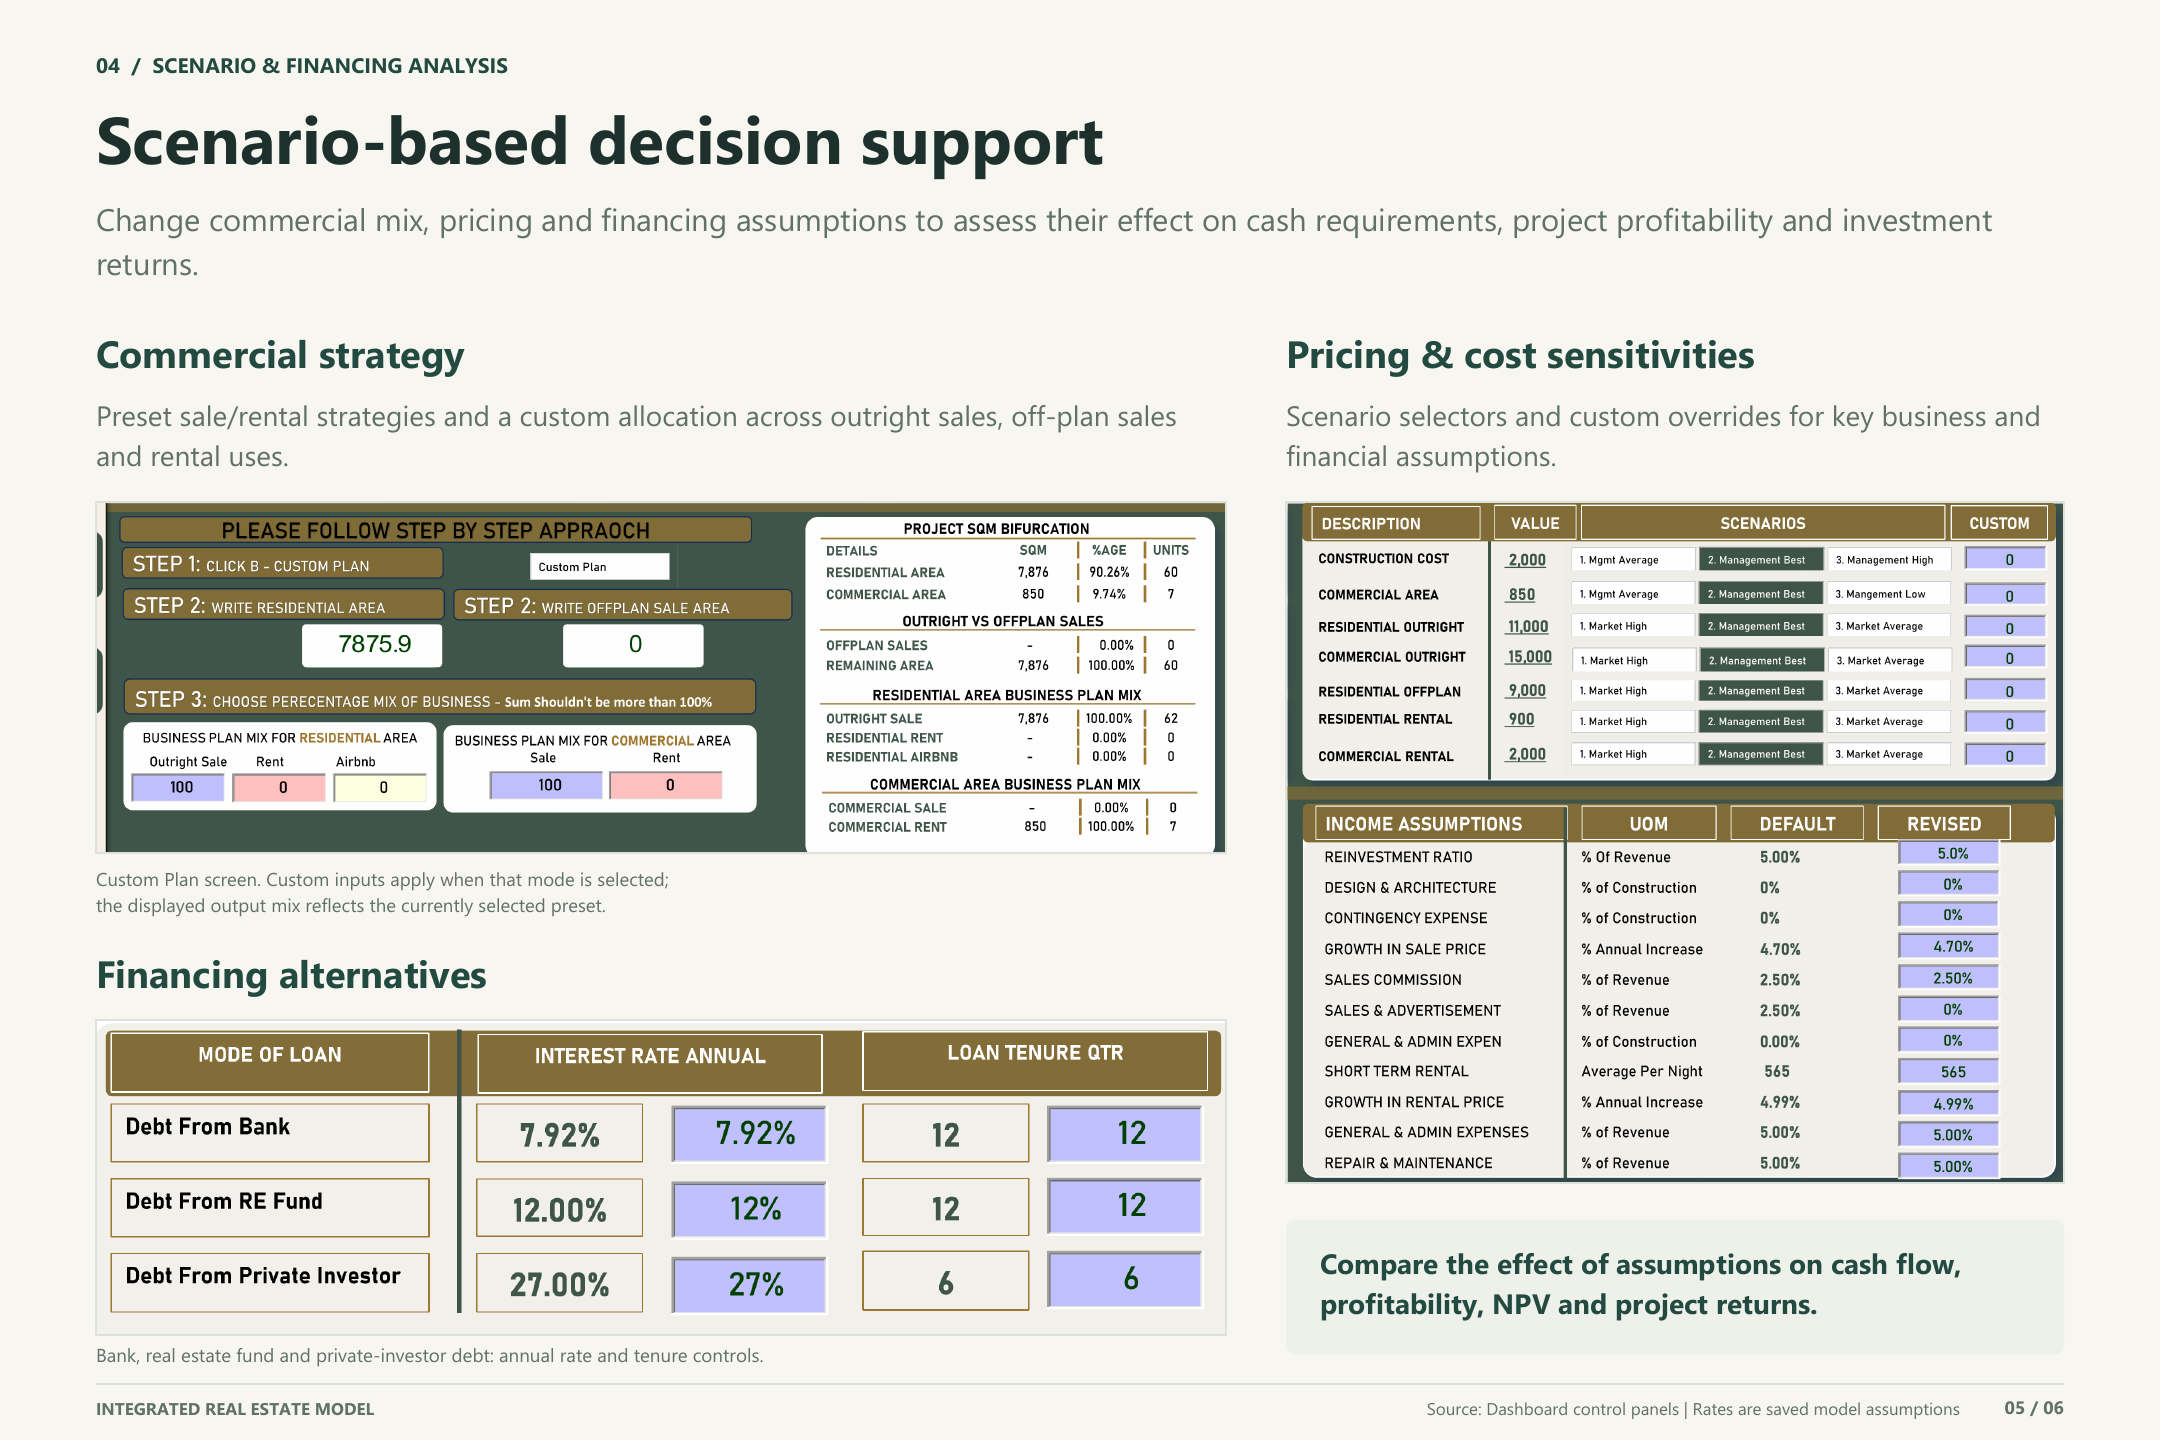Click the residential area input showing 7875.9
This screenshot has height=1440, width=2160.
tap(372, 645)
